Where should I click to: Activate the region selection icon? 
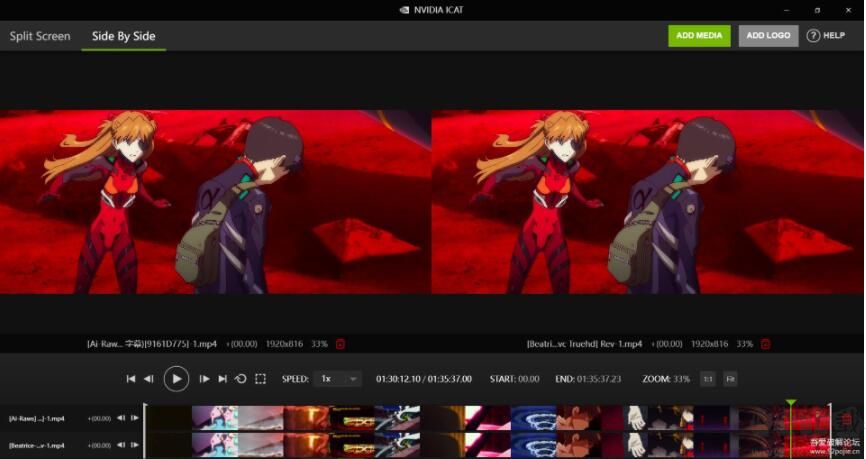click(260, 379)
